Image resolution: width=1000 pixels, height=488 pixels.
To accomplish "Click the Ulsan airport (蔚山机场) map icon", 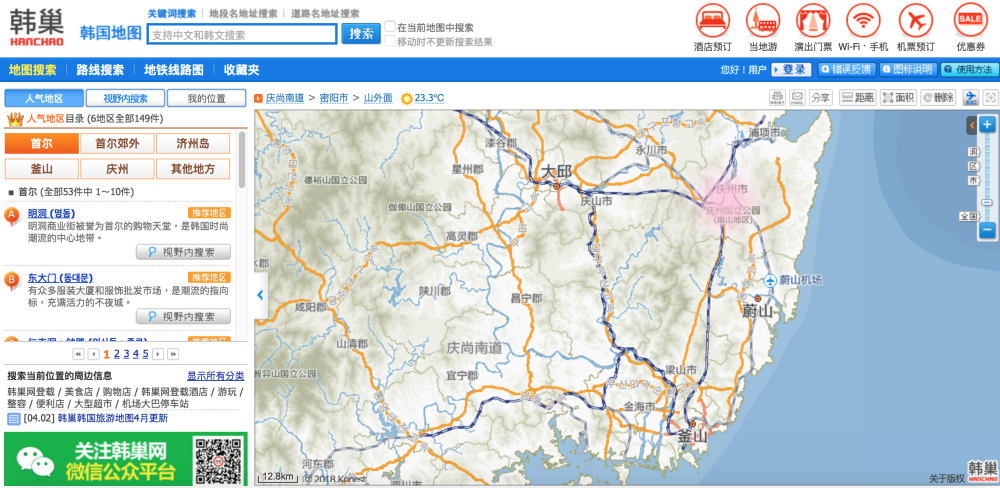I will tap(770, 280).
